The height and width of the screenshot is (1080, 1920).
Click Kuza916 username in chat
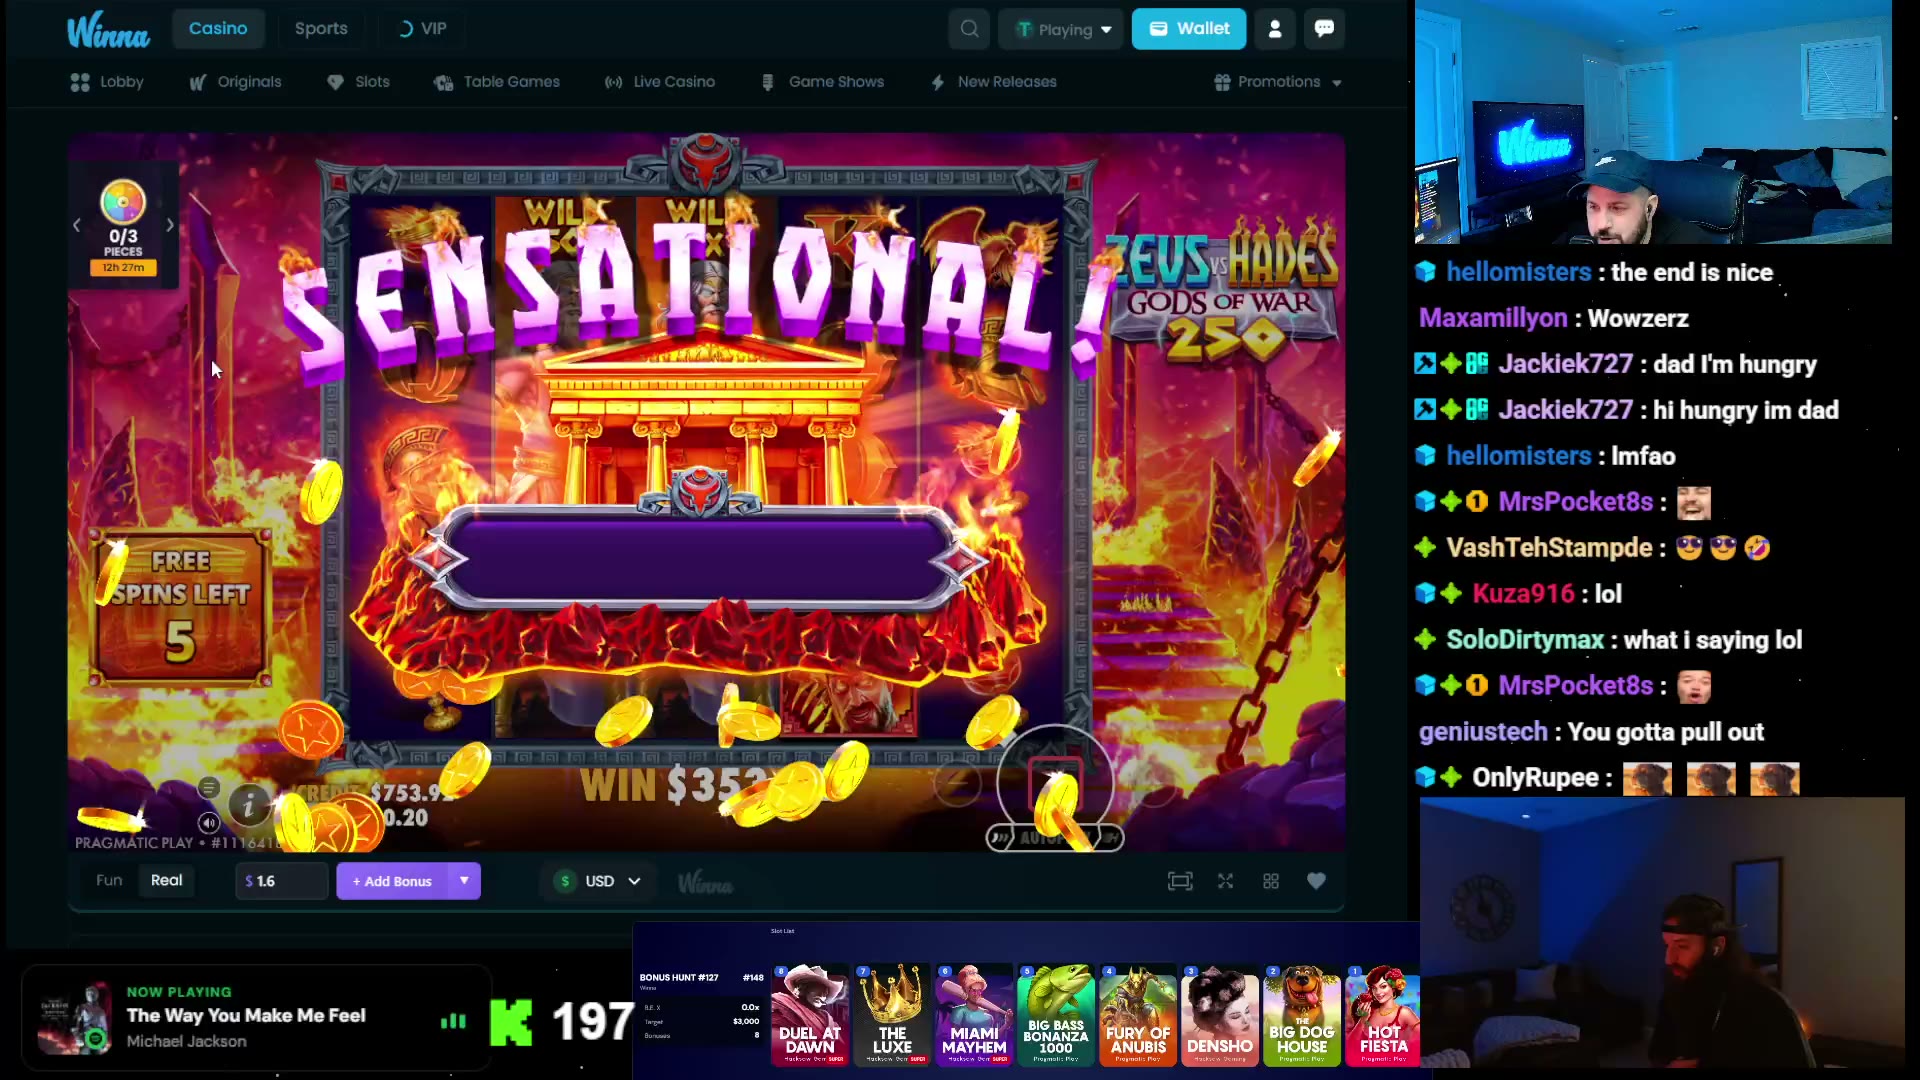coord(1523,594)
